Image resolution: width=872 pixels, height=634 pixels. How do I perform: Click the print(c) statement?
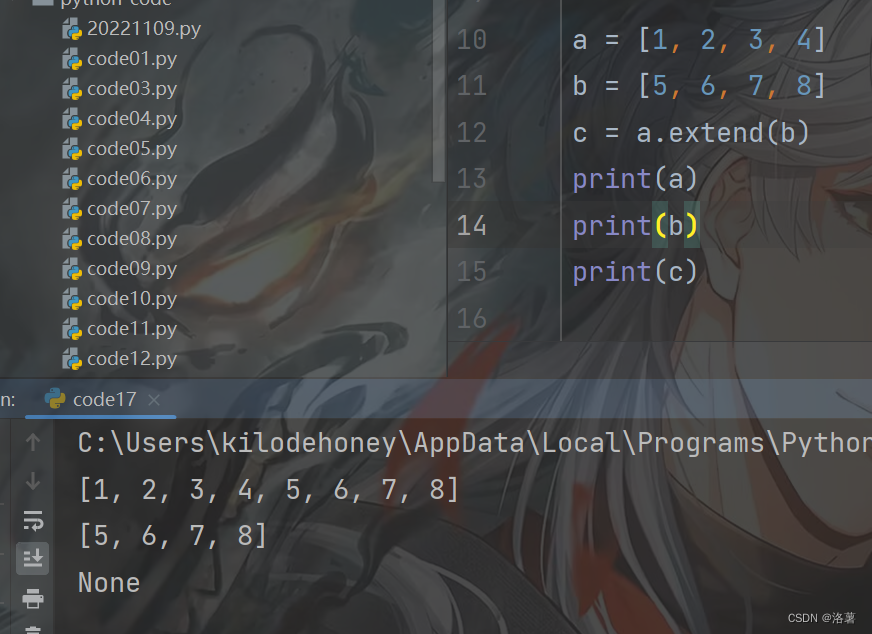click(x=635, y=272)
